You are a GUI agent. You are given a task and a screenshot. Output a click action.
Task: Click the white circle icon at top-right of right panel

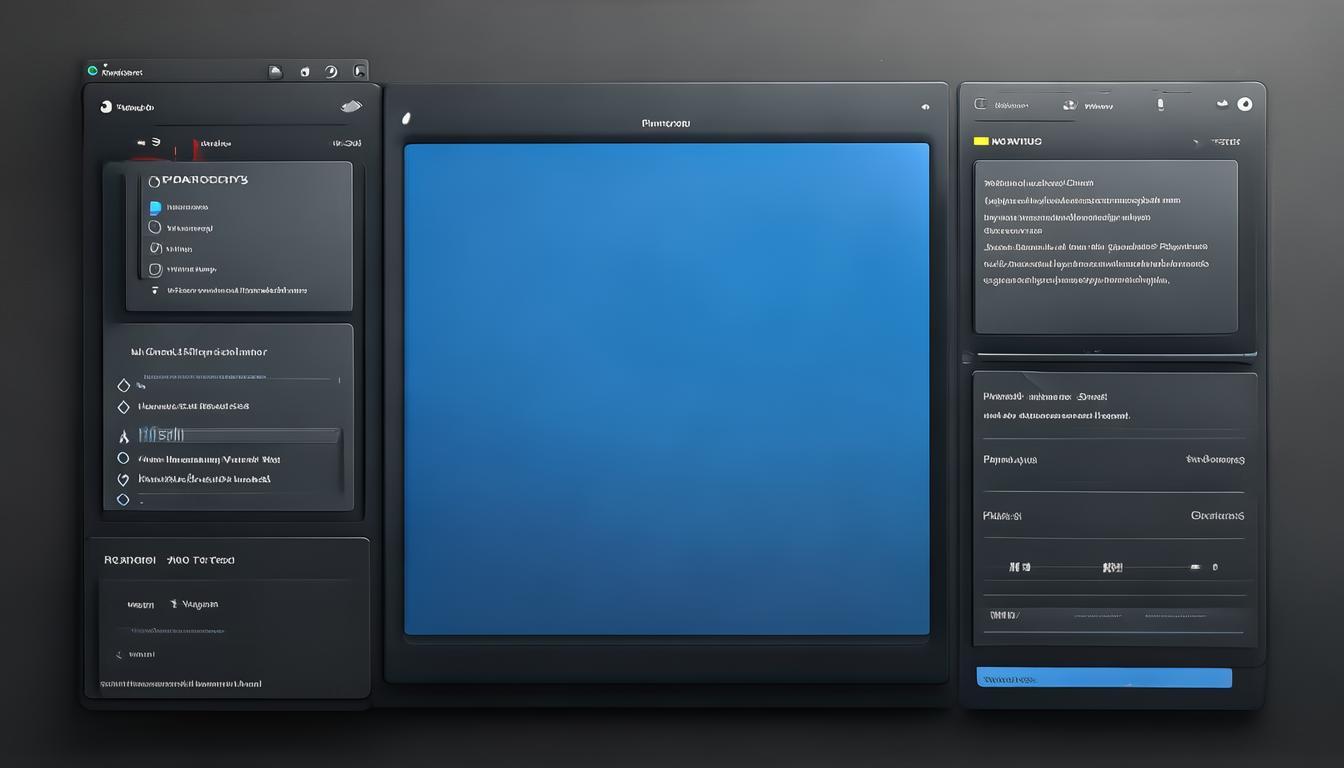click(x=1244, y=104)
